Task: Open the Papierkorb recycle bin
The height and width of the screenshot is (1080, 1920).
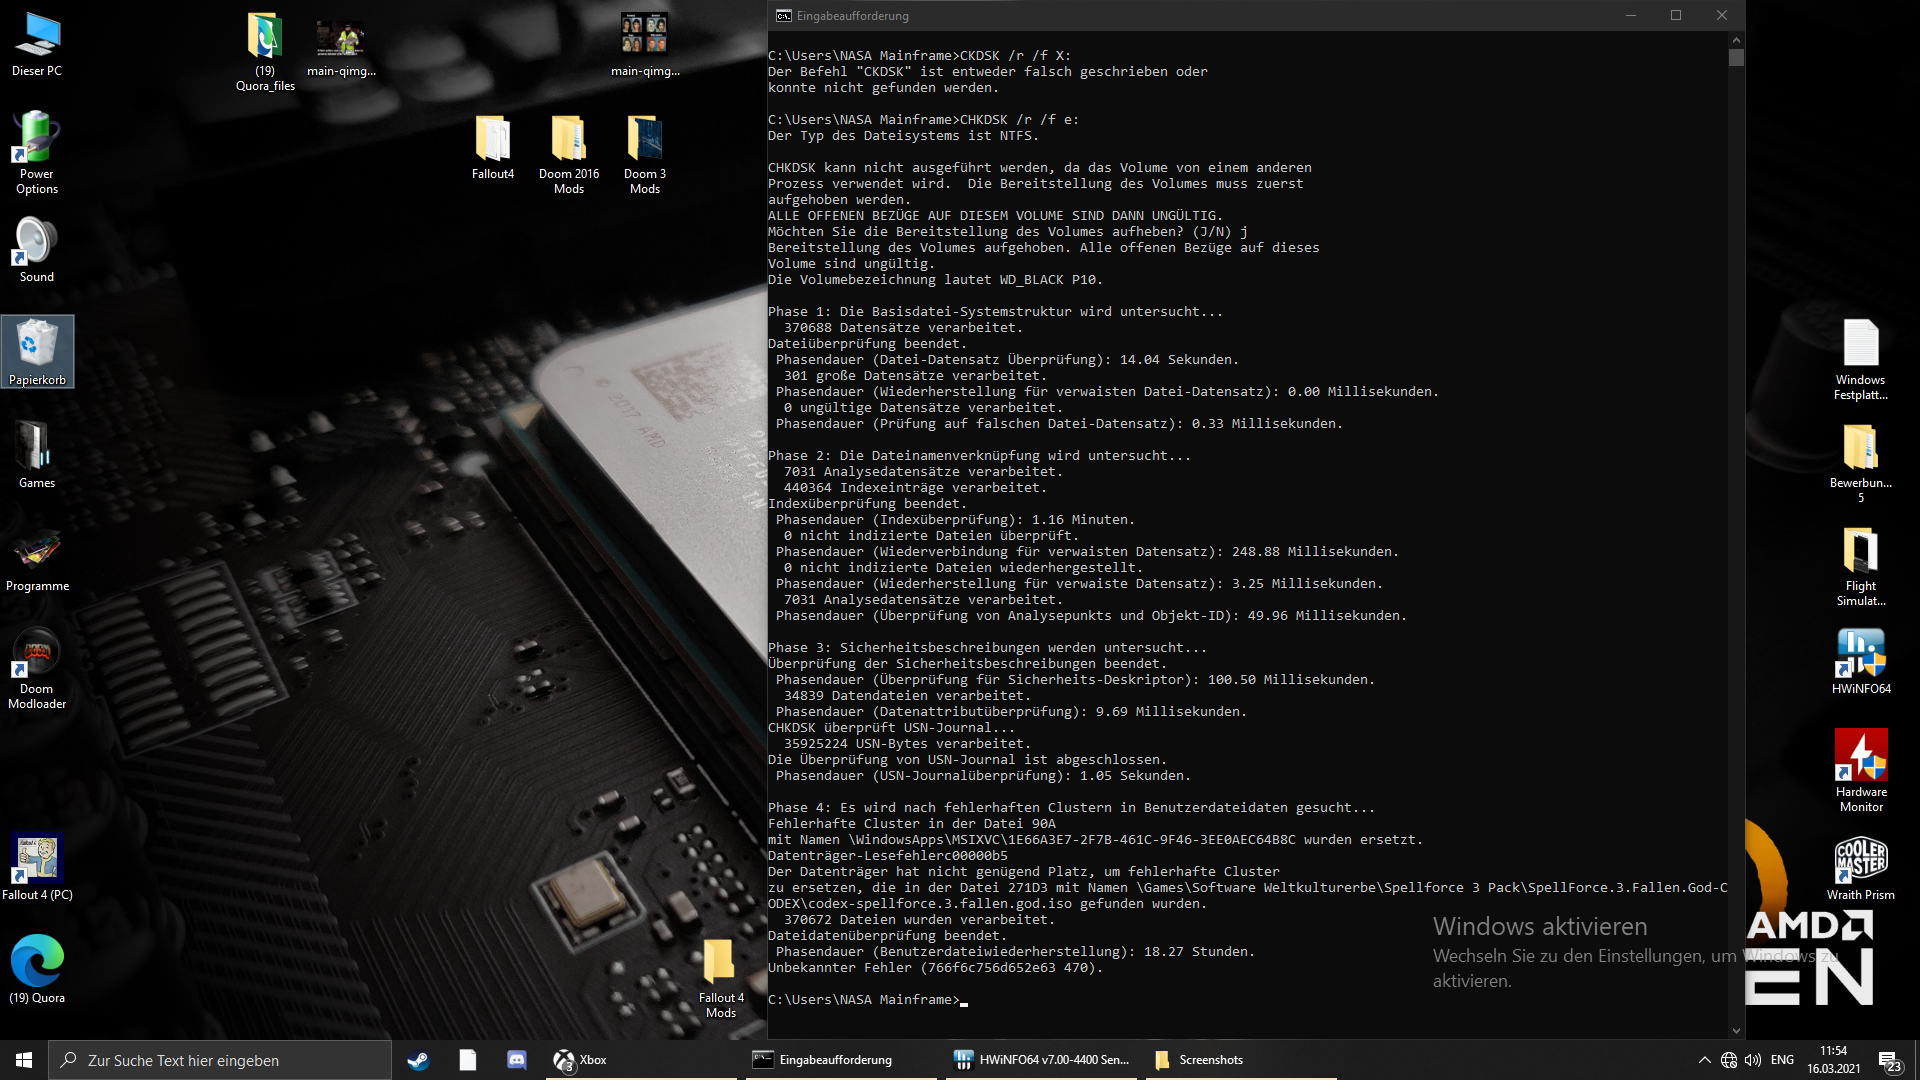Action: (x=37, y=347)
